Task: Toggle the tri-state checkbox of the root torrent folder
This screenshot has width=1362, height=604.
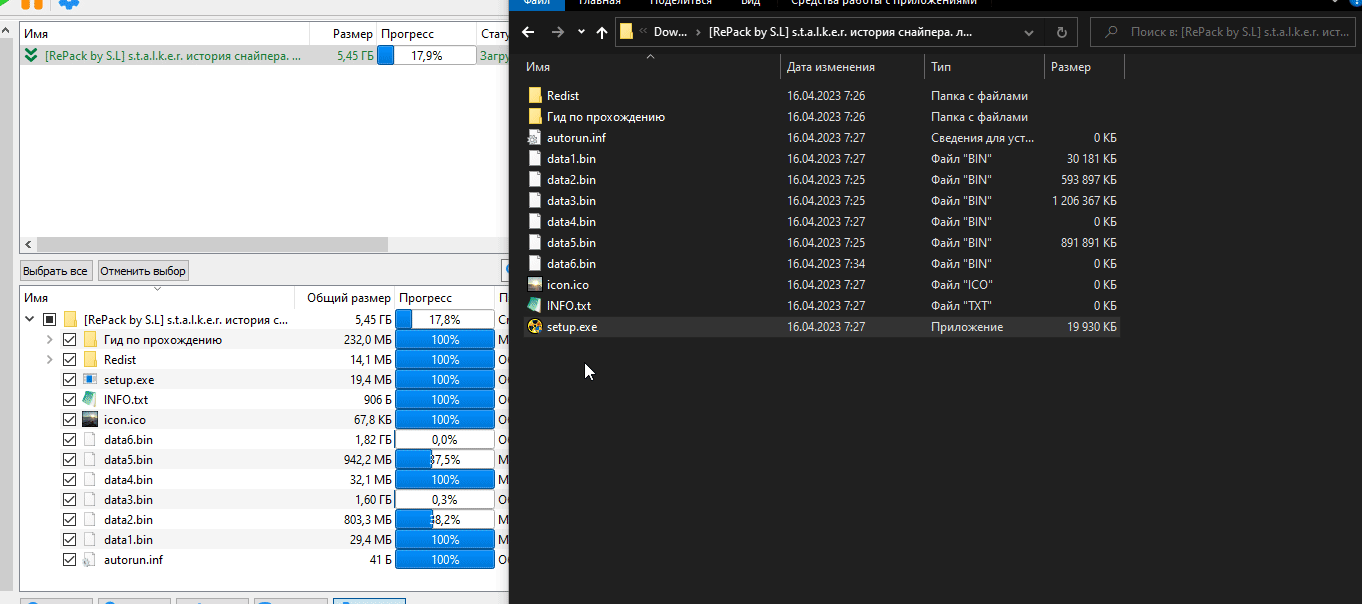Action: click(49, 320)
